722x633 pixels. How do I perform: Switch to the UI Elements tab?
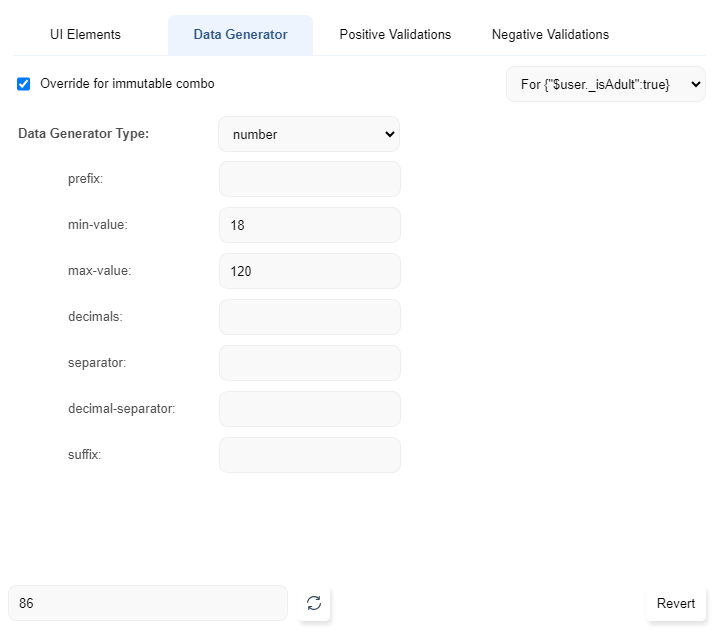[x=85, y=35]
